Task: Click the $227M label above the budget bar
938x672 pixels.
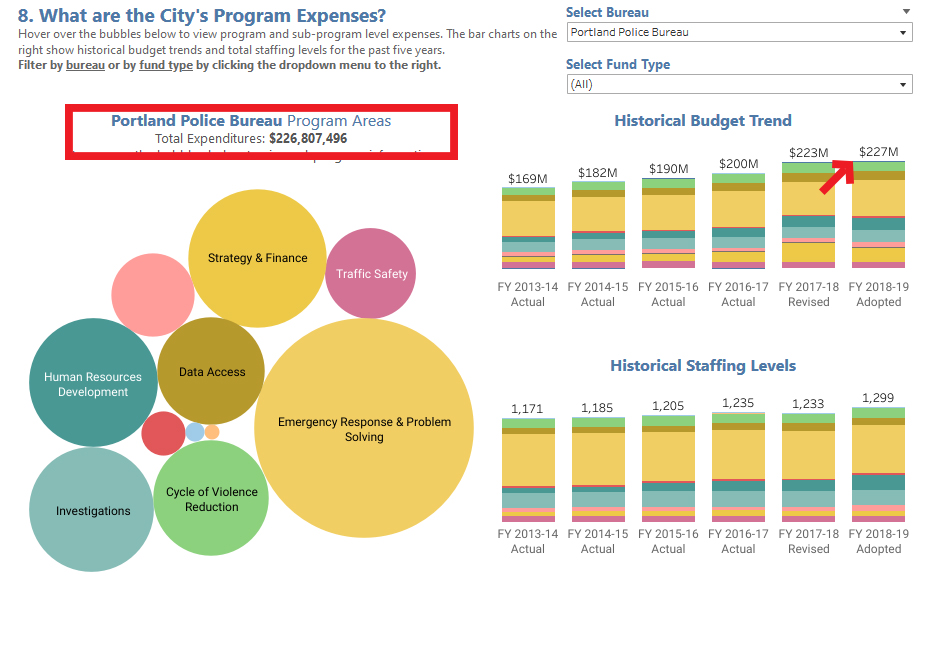Action: click(x=878, y=152)
